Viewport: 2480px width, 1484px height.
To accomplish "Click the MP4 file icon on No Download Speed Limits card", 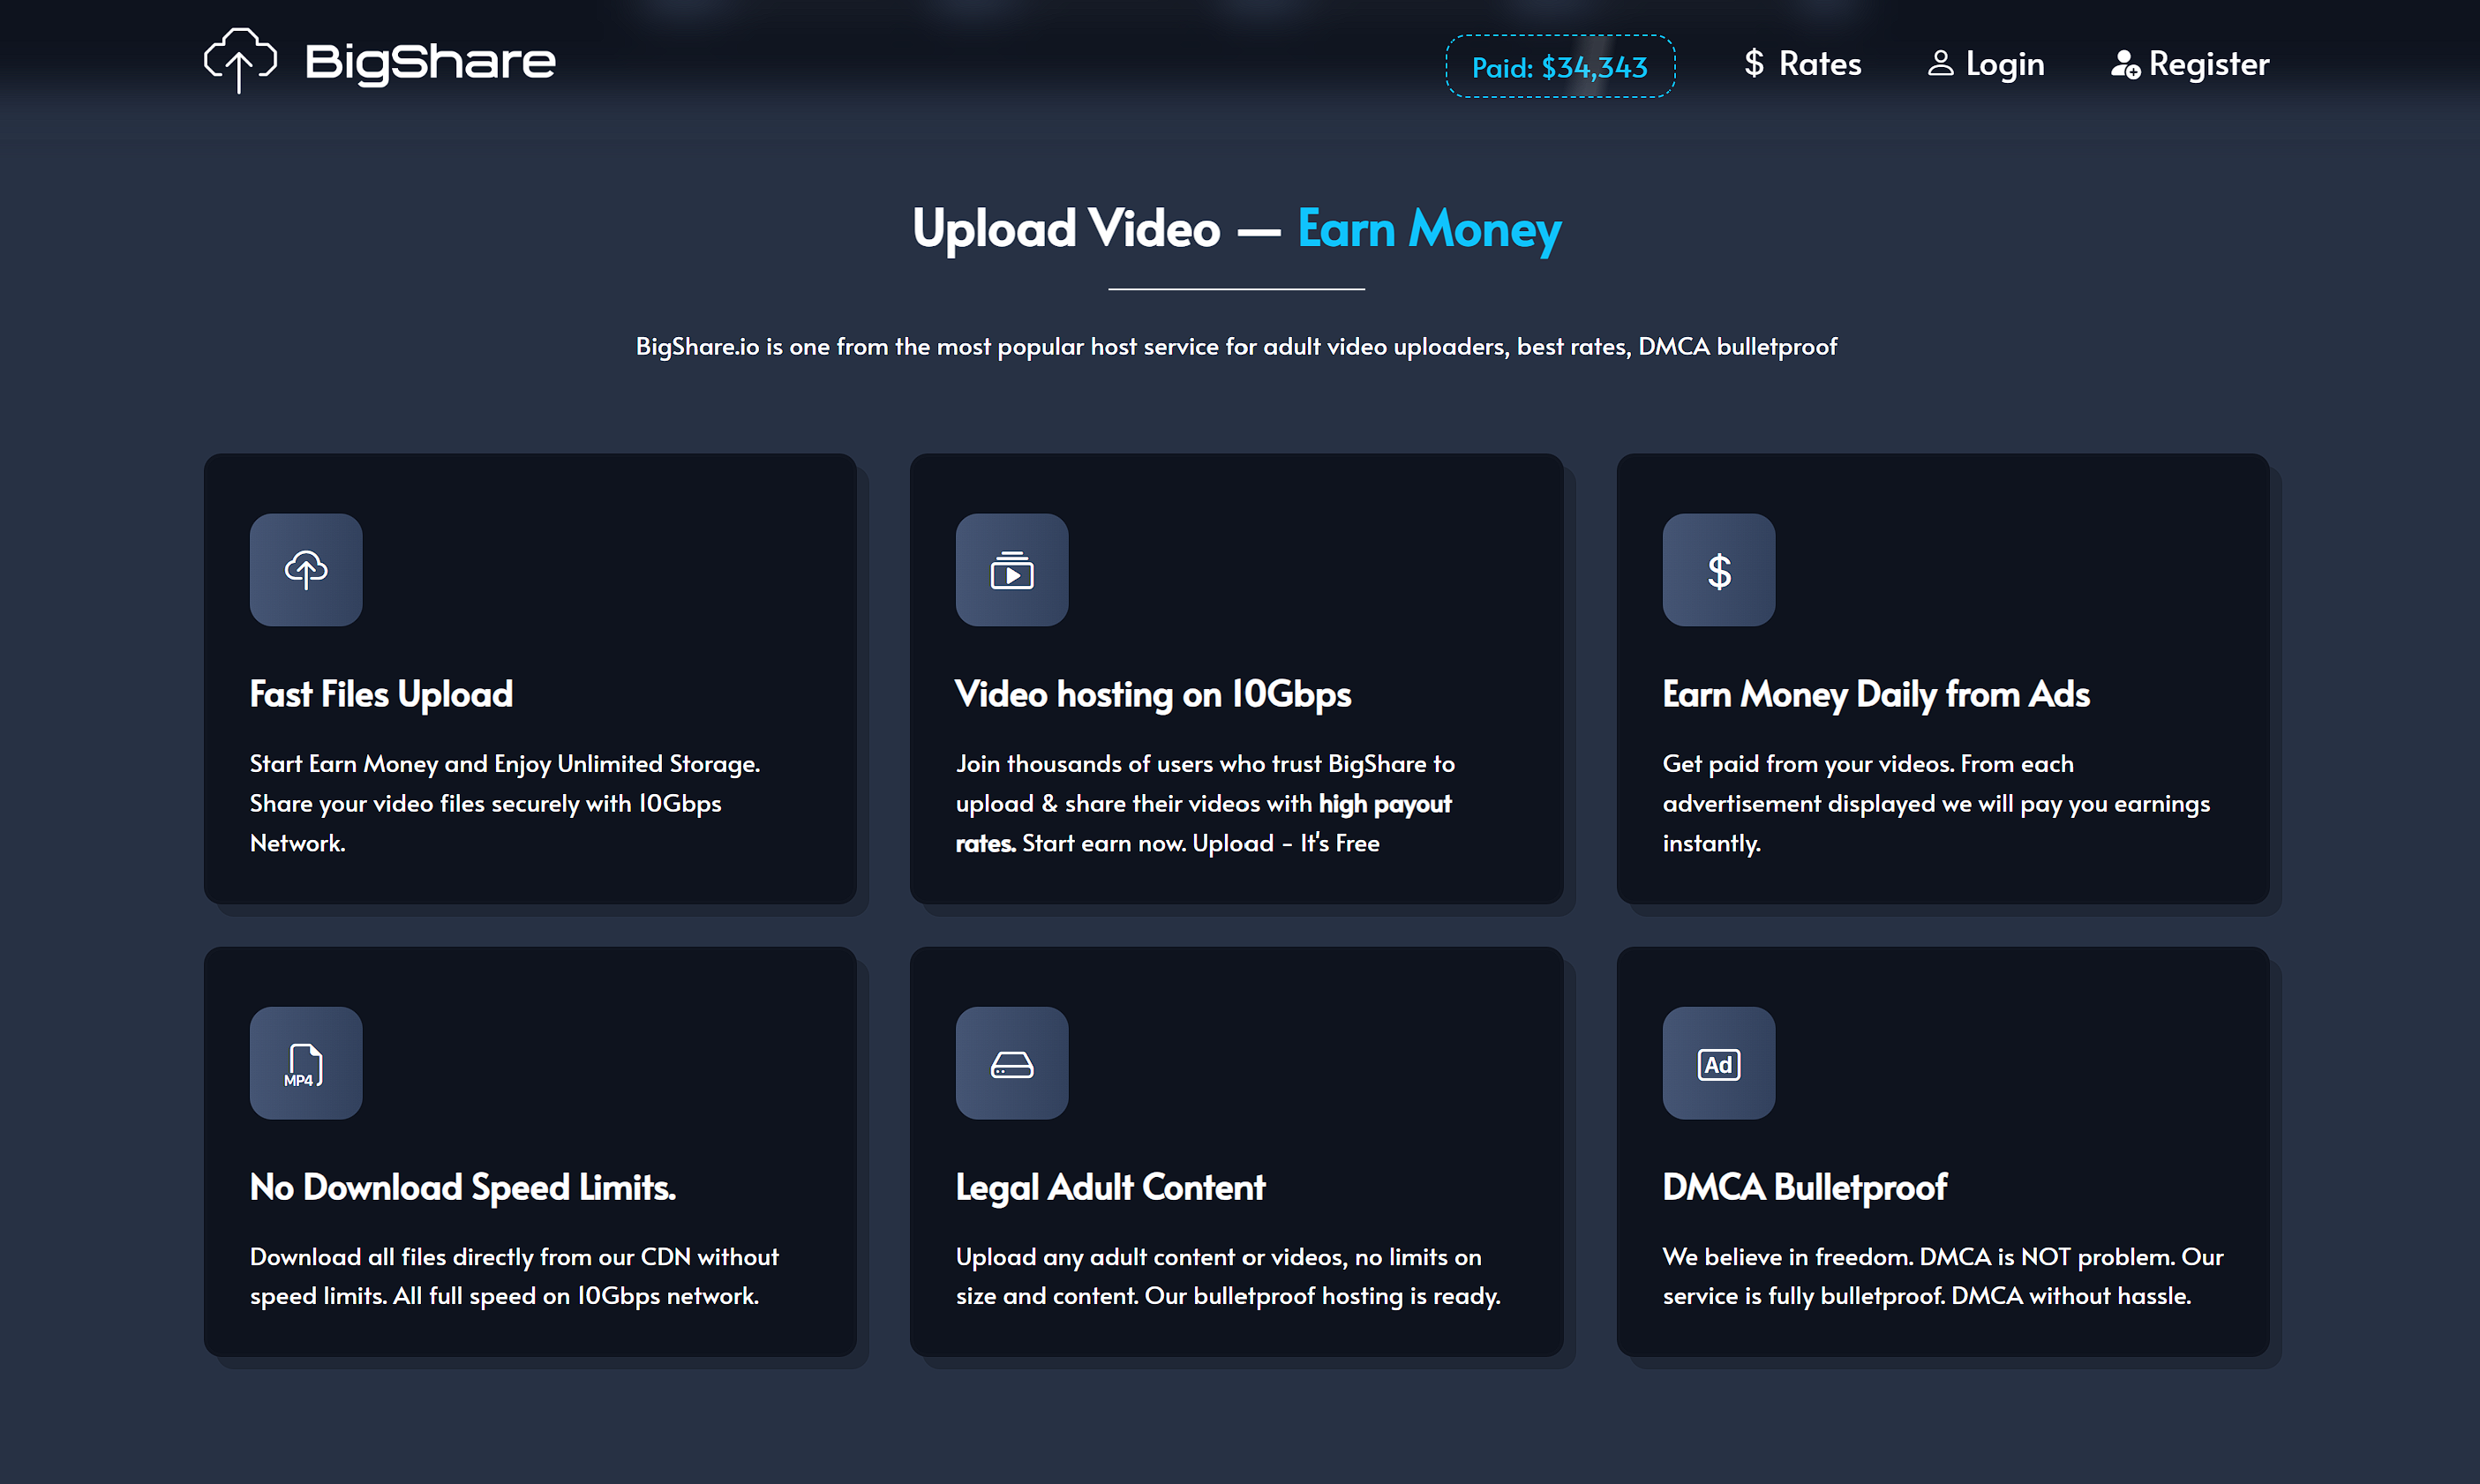I will (305, 1063).
